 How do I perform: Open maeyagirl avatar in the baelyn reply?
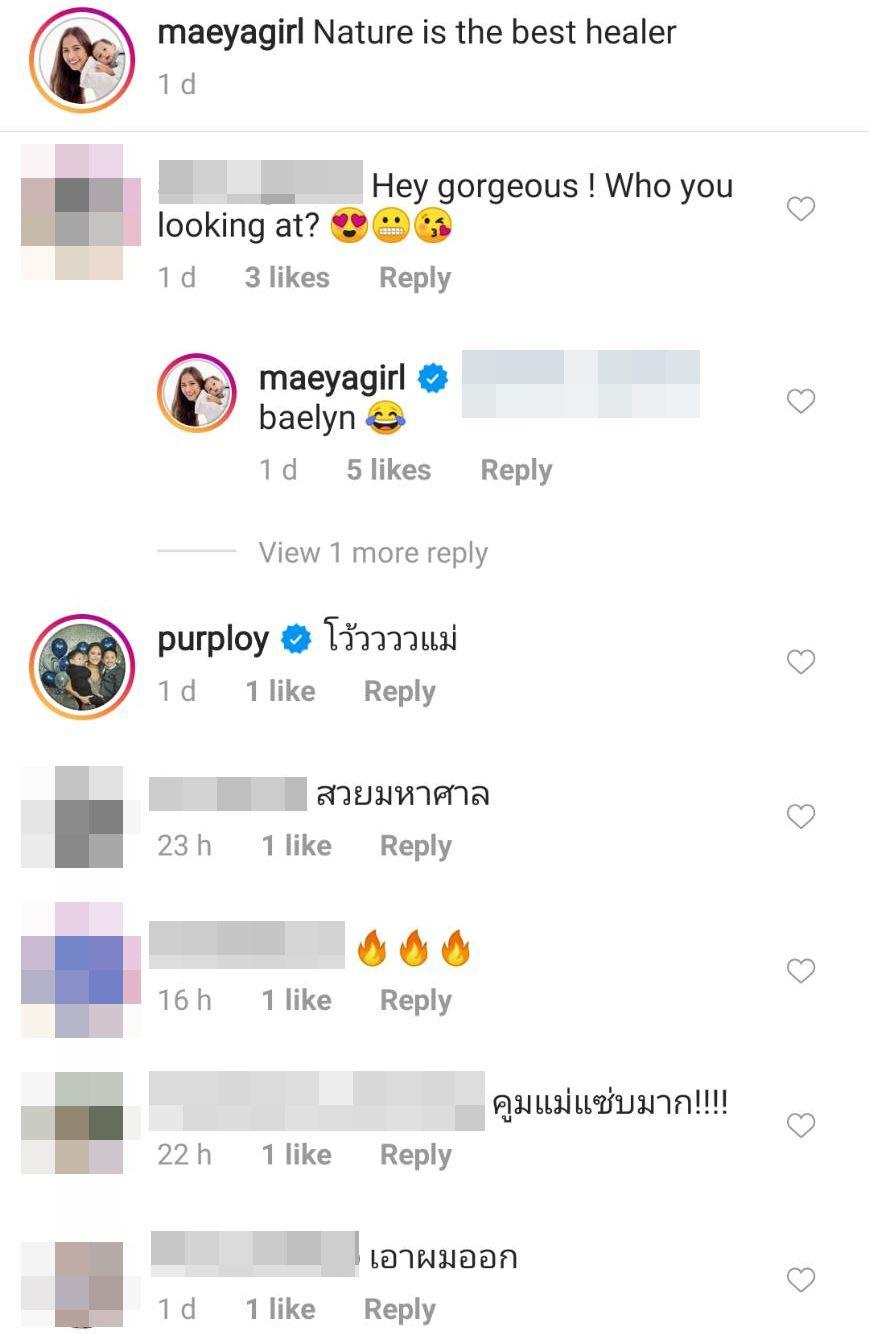click(x=197, y=393)
